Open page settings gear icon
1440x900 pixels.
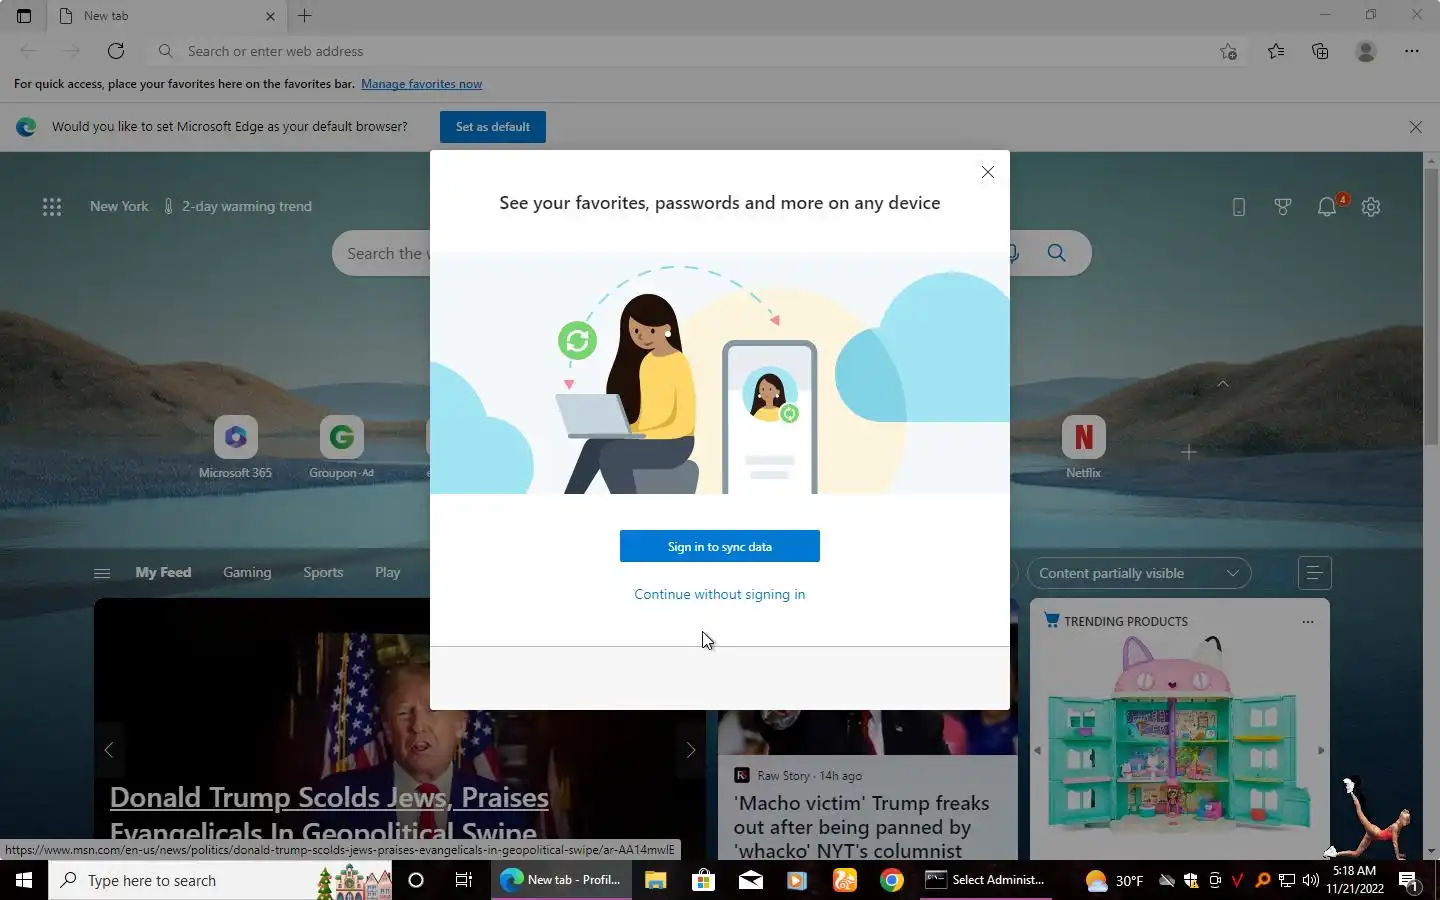1371,207
